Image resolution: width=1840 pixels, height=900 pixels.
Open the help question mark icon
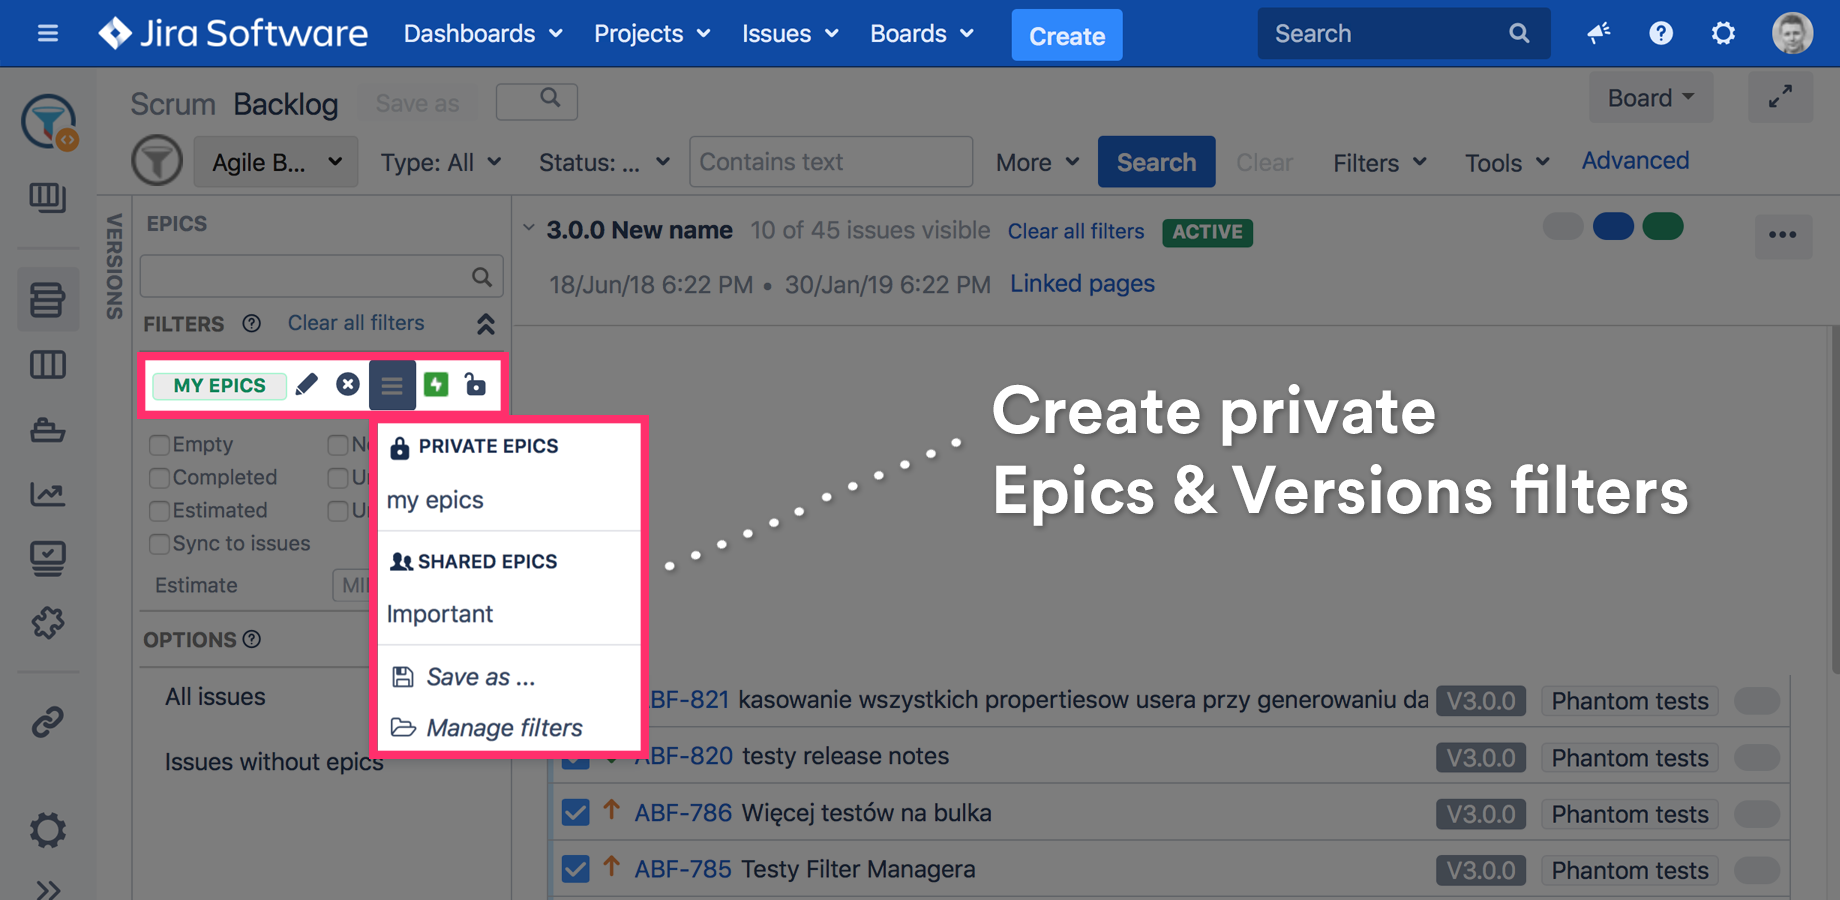1660,34
